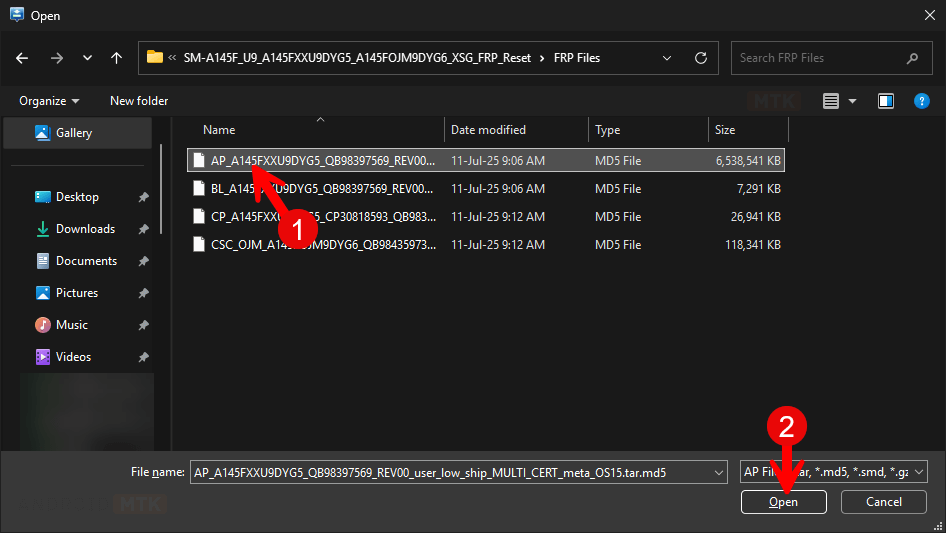The height and width of the screenshot is (533, 946).
Task: Click the Search FRP Files box
Action: [820, 58]
